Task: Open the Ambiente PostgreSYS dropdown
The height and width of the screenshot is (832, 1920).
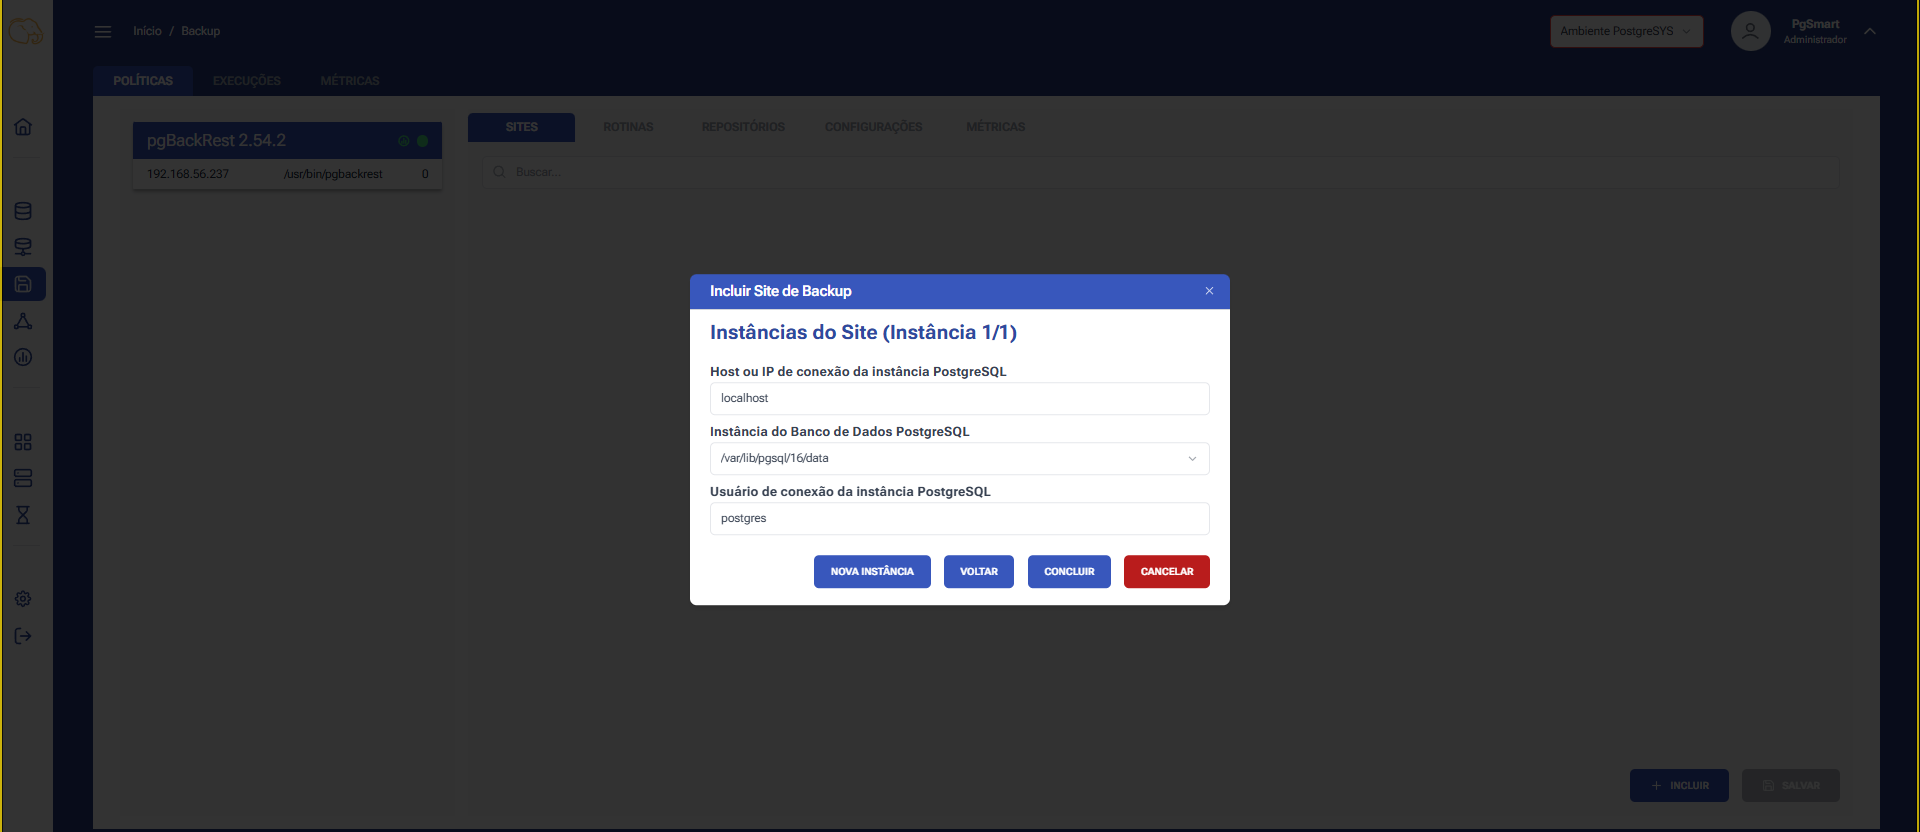Action: pyautogui.click(x=1626, y=31)
